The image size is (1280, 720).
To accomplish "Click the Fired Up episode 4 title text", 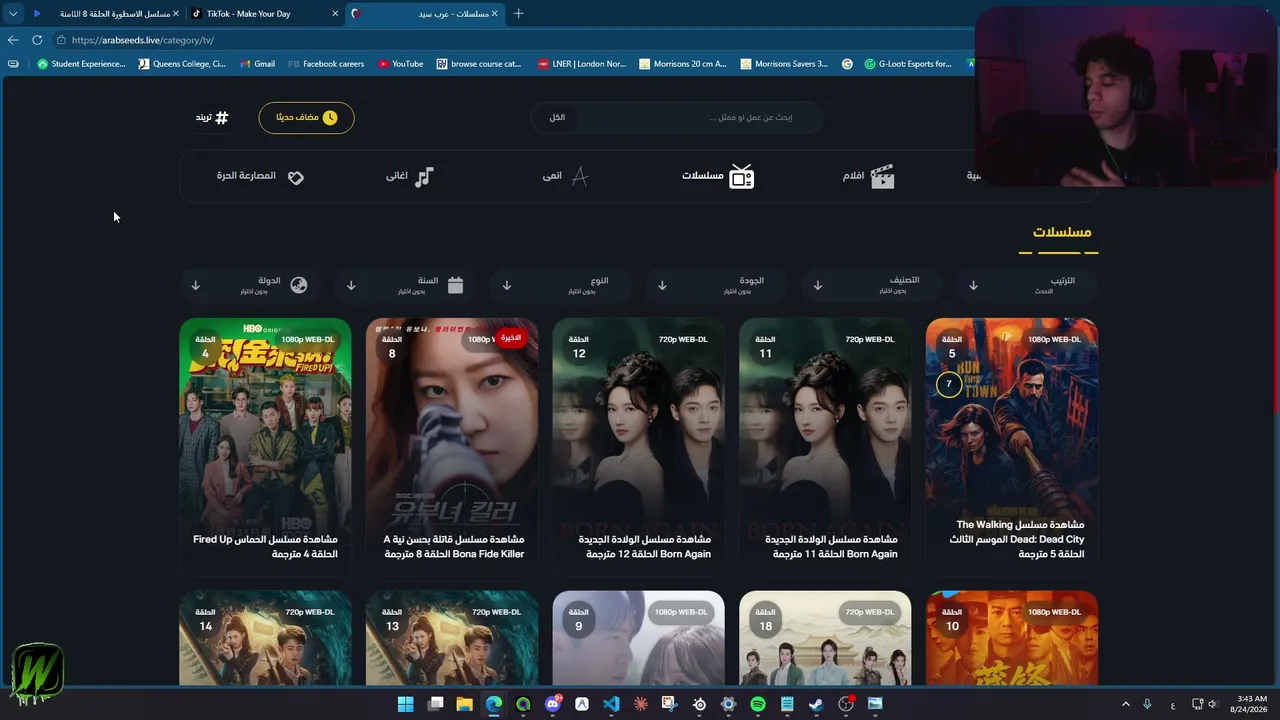I will coord(265,546).
